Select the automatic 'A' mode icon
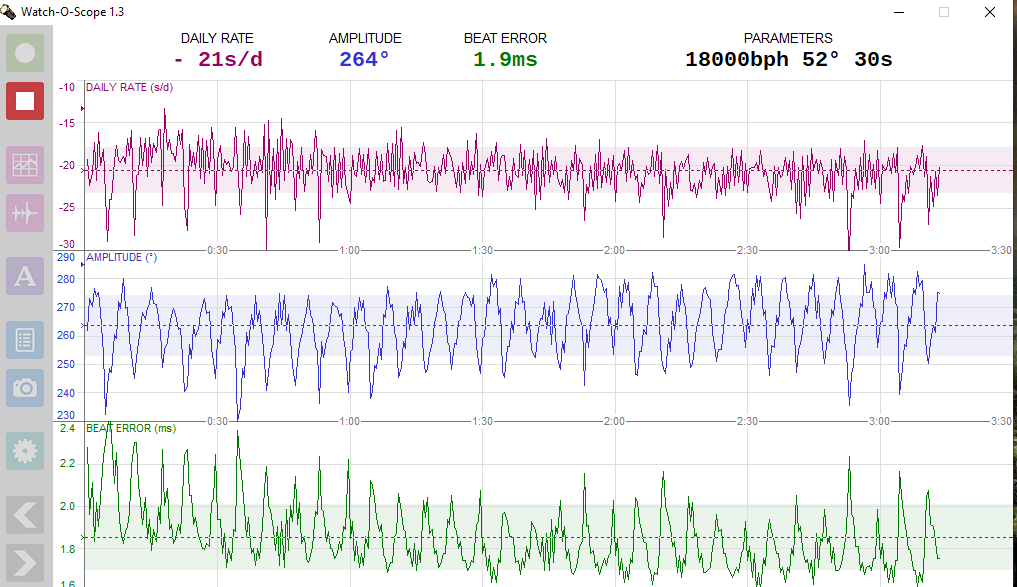This screenshot has width=1017, height=587. tap(25, 276)
